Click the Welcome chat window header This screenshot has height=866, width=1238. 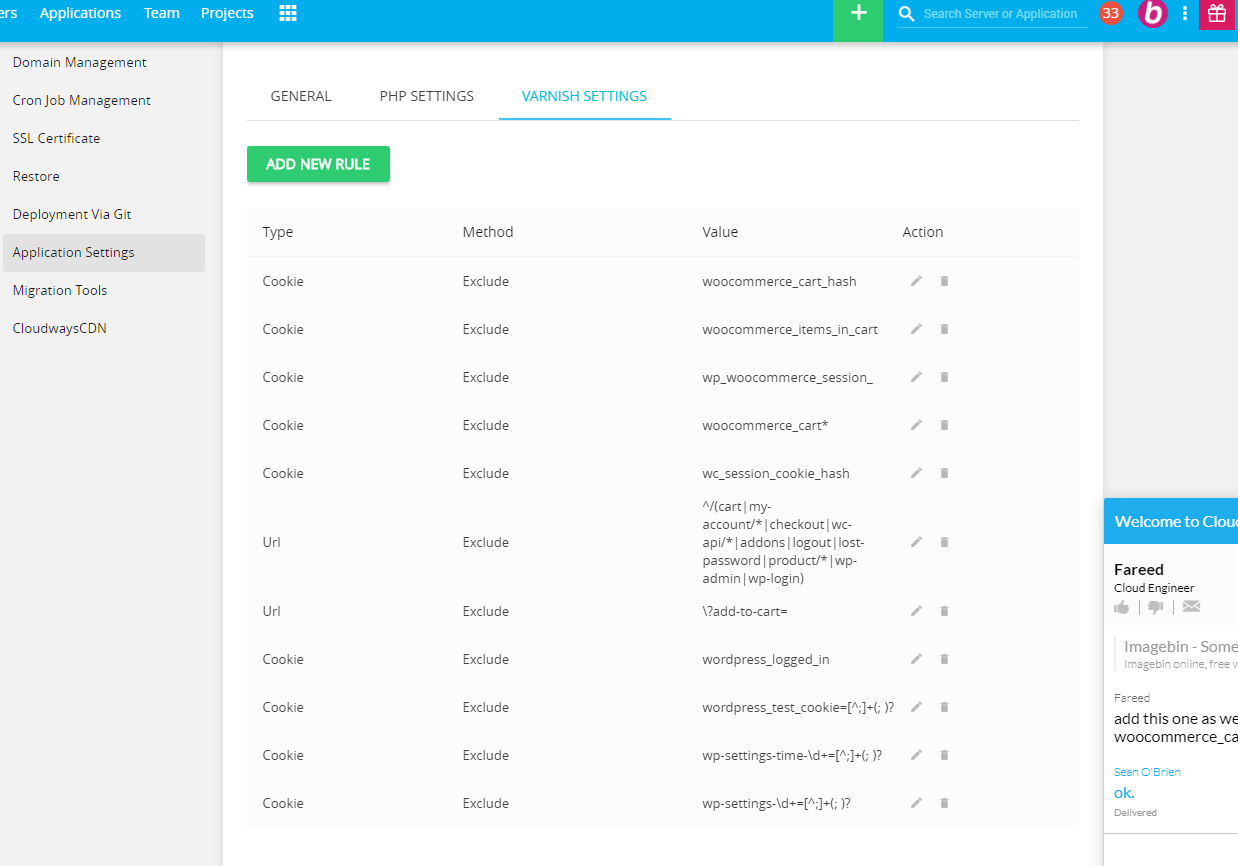click(x=1171, y=521)
